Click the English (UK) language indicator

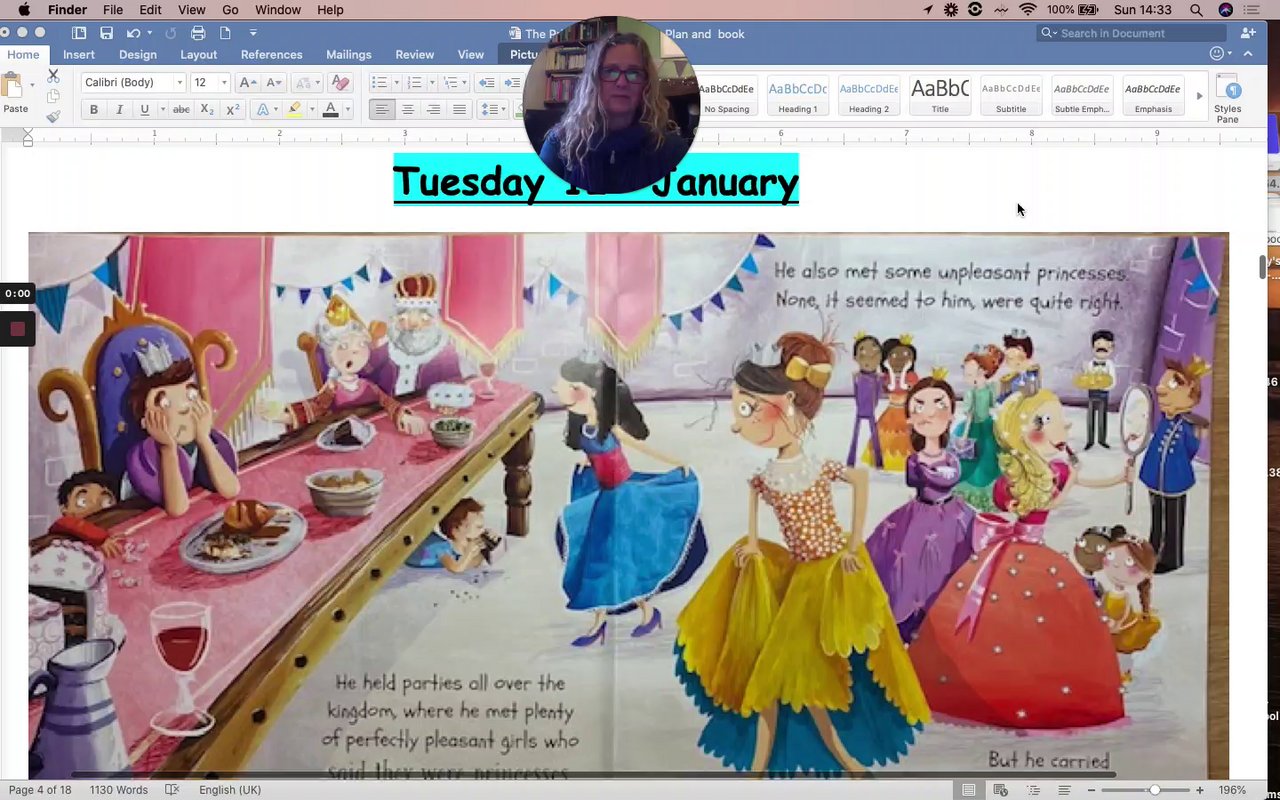tap(230, 790)
